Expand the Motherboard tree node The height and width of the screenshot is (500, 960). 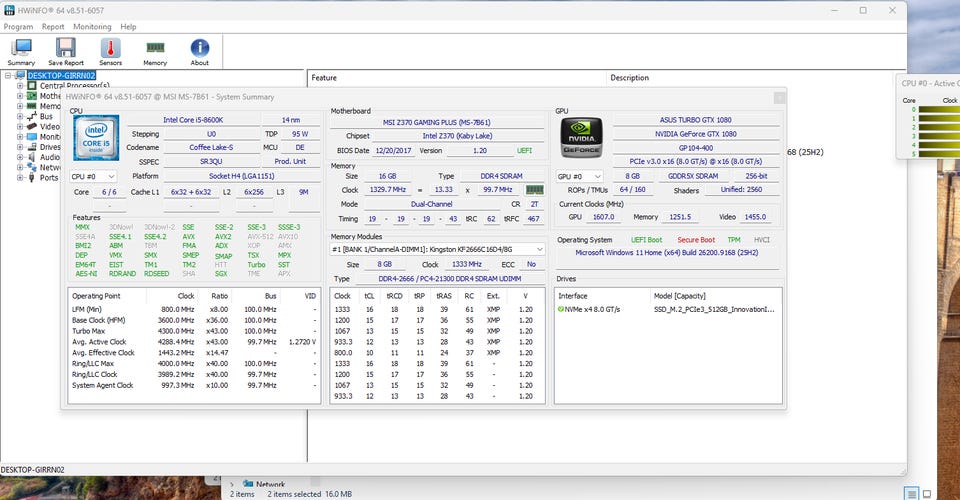[20, 96]
